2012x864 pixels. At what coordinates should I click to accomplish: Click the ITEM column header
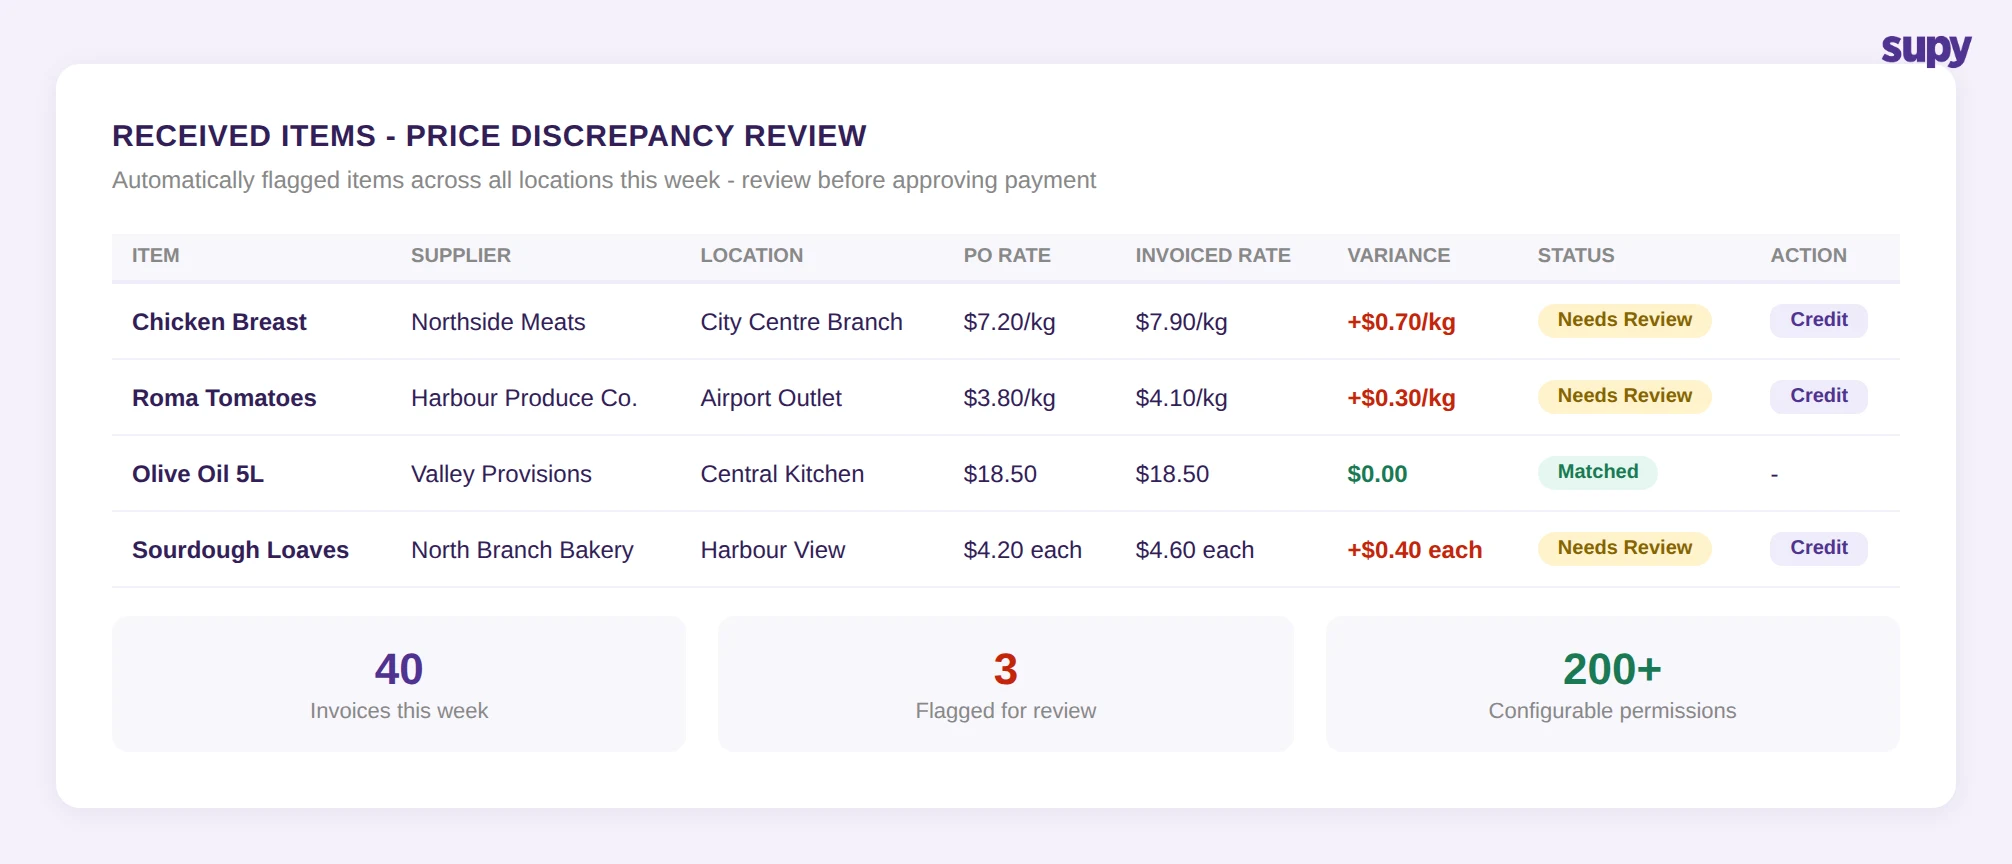[156, 255]
